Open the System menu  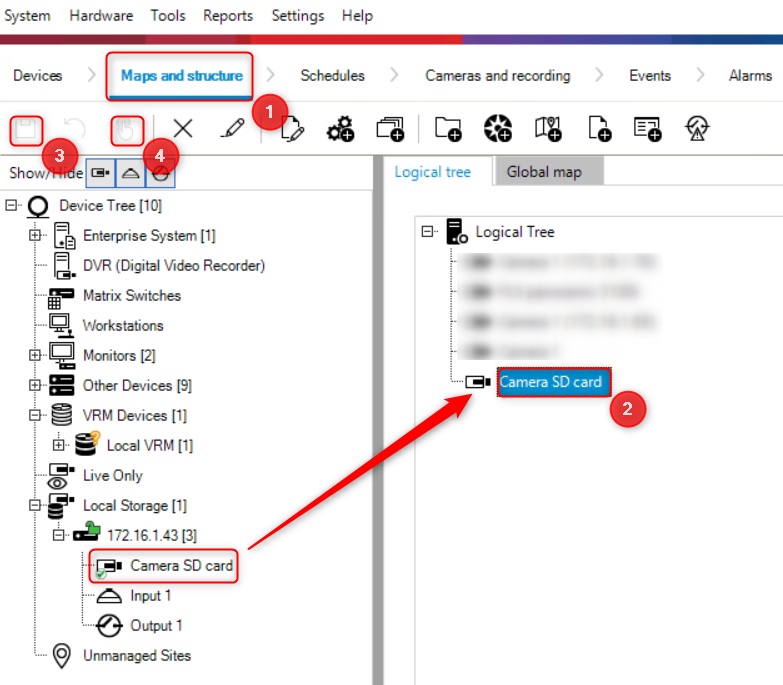(x=27, y=15)
